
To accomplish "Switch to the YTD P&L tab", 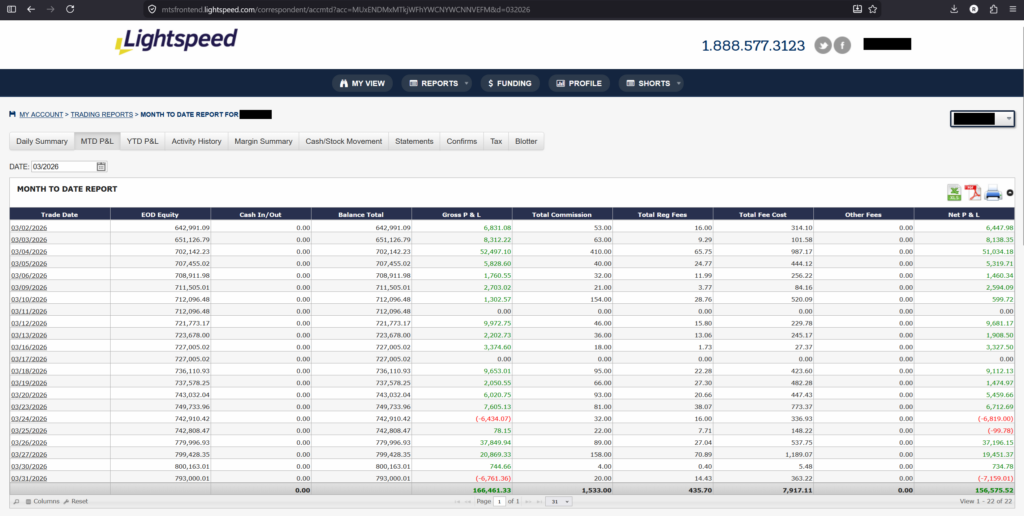I will click(x=142, y=141).
